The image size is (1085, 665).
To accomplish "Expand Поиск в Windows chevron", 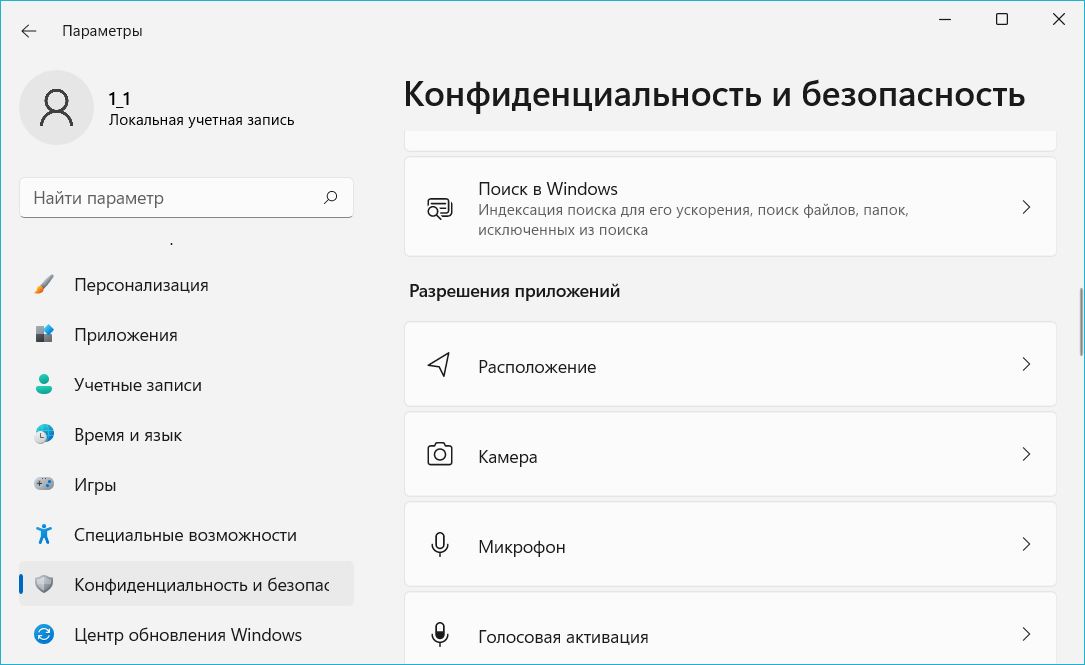I will (x=1025, y=207).
